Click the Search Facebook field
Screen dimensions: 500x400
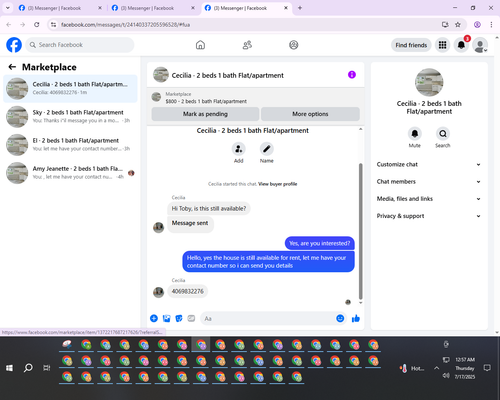click(80, 45)
